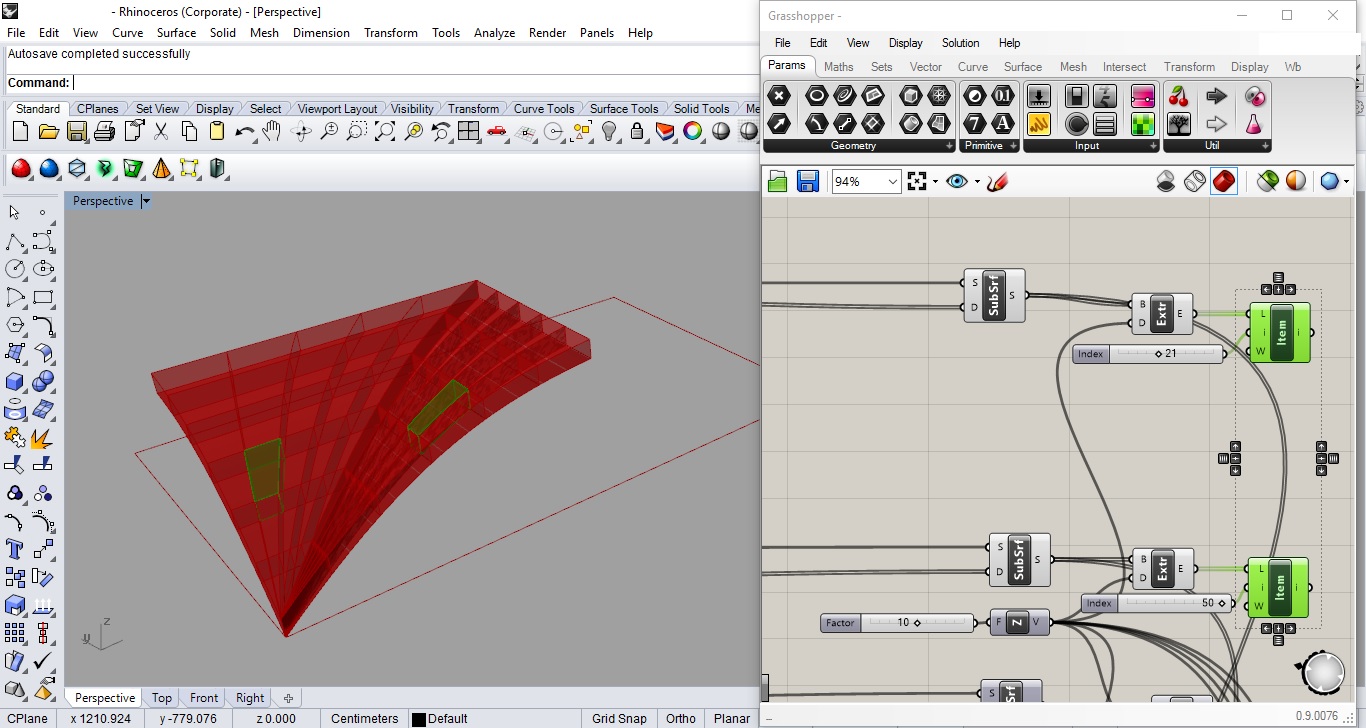Open the Solution menu in Grasshopper
This screenshot has height=728, width=1366.
pos(960,43)
